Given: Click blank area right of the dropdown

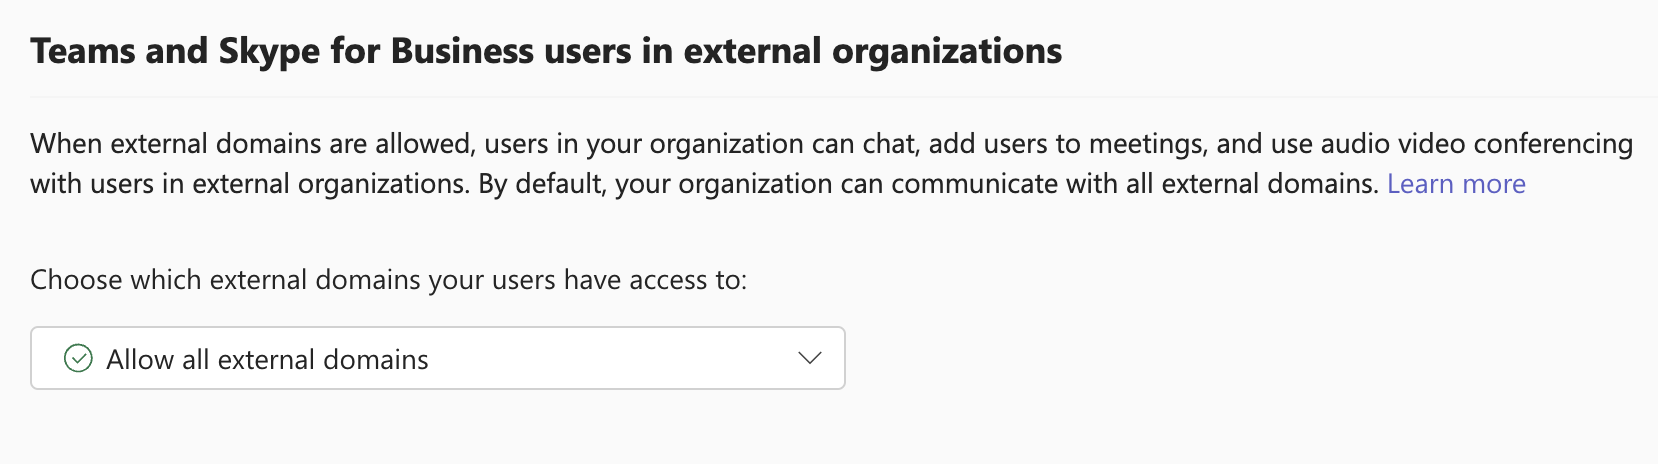Looking at the screenshot, I should tap(1200, 358).
